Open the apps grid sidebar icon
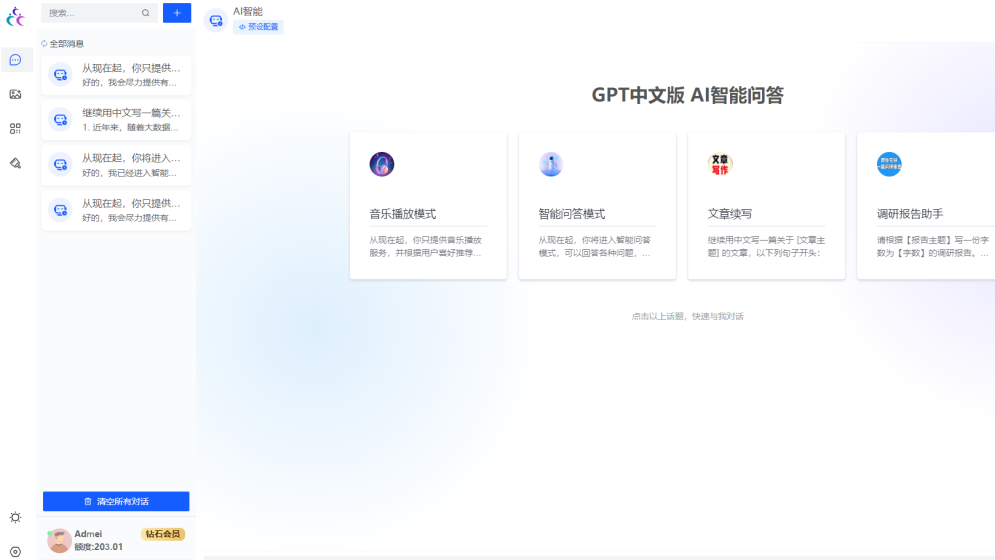This screenshot has height=560, width=995. tap(16, 128)
